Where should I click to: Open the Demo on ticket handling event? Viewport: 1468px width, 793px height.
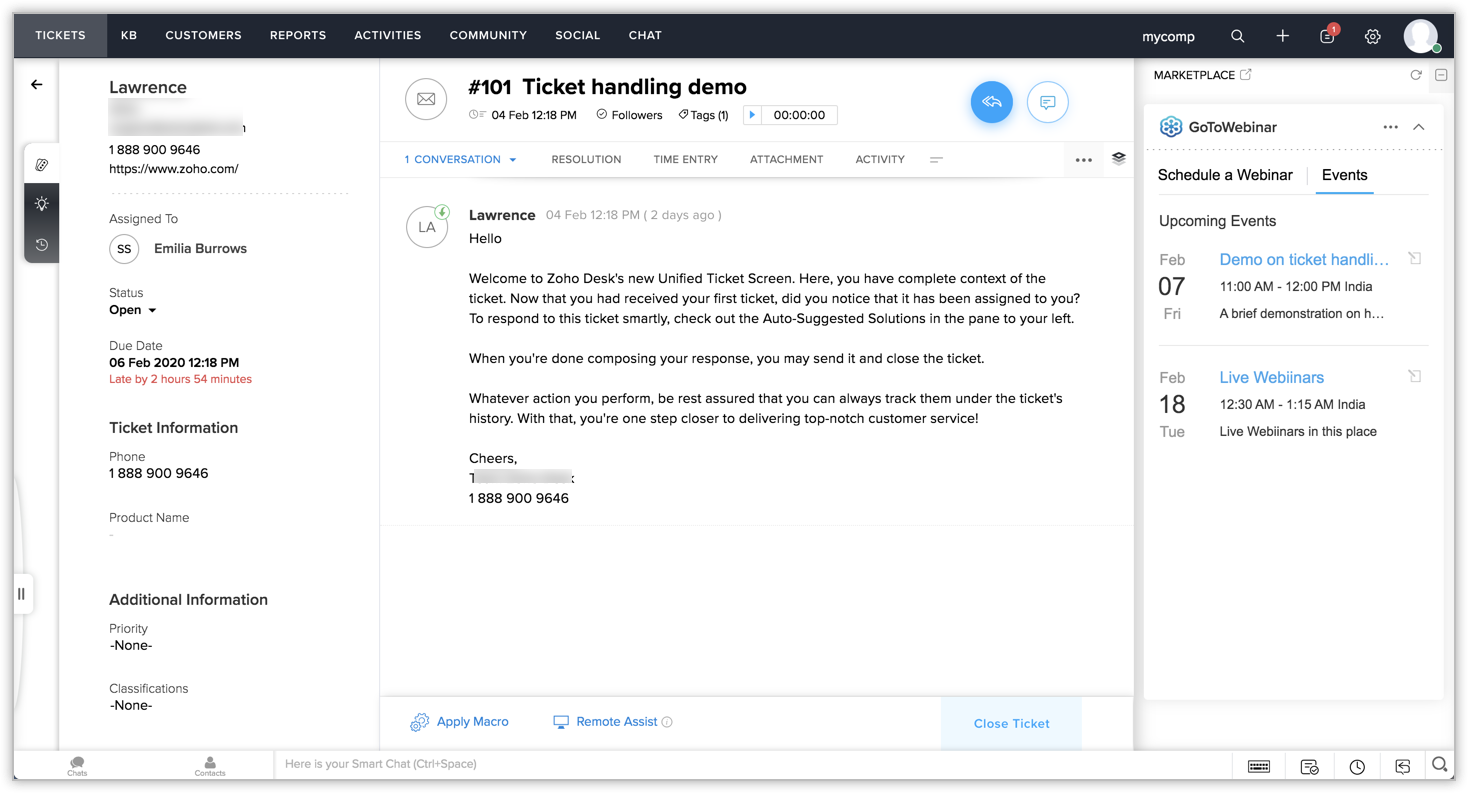(x=1304, y=260)
